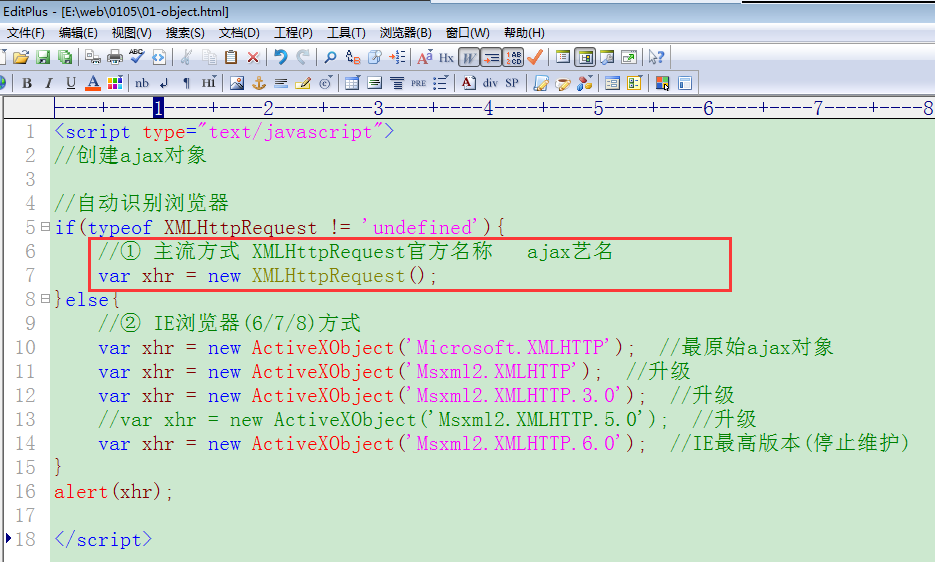Viewport: 935px width, 562px height.
Task: Click the ruler column marker 1
Action: pyautogui.click(x=158, y=108)
